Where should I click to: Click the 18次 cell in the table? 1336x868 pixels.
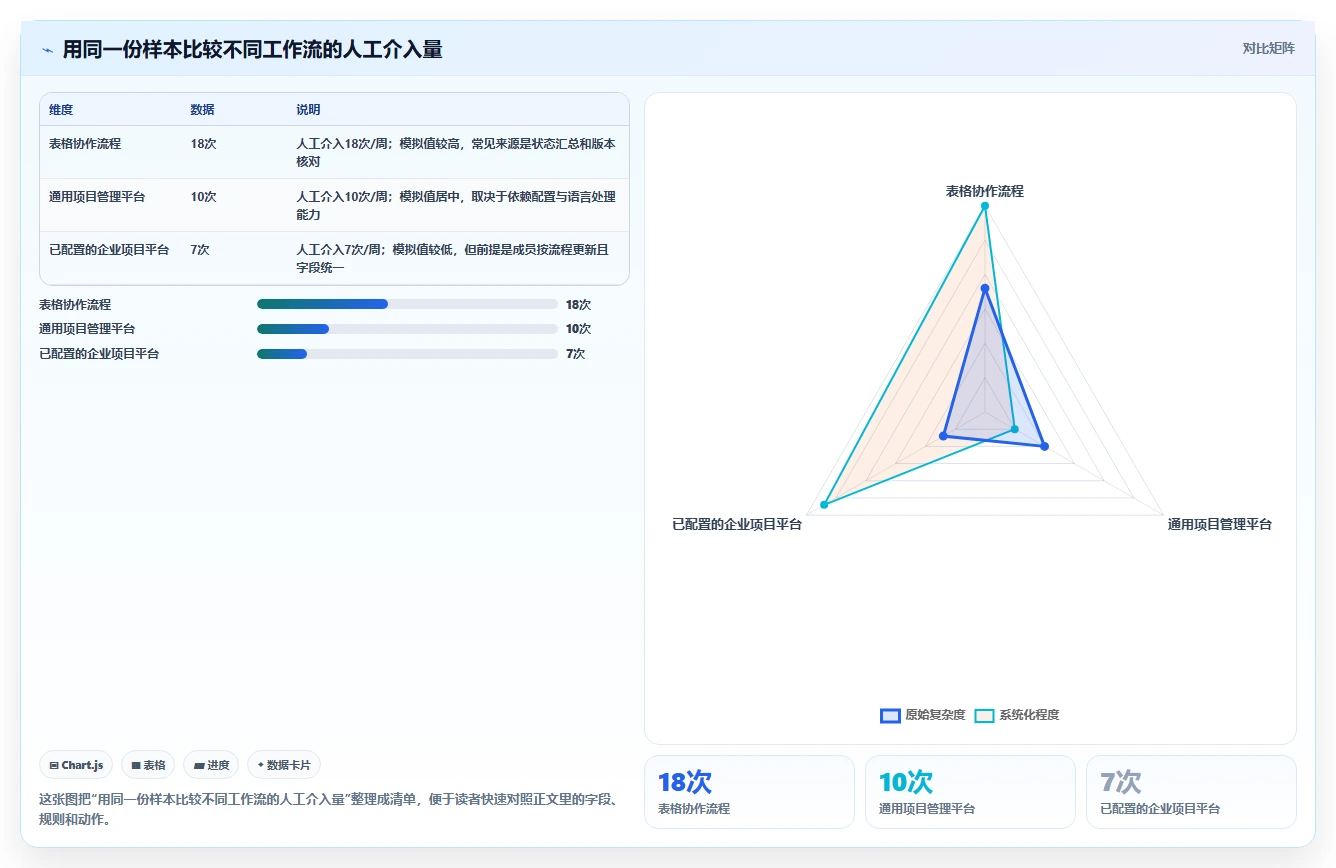click(203, 144)
